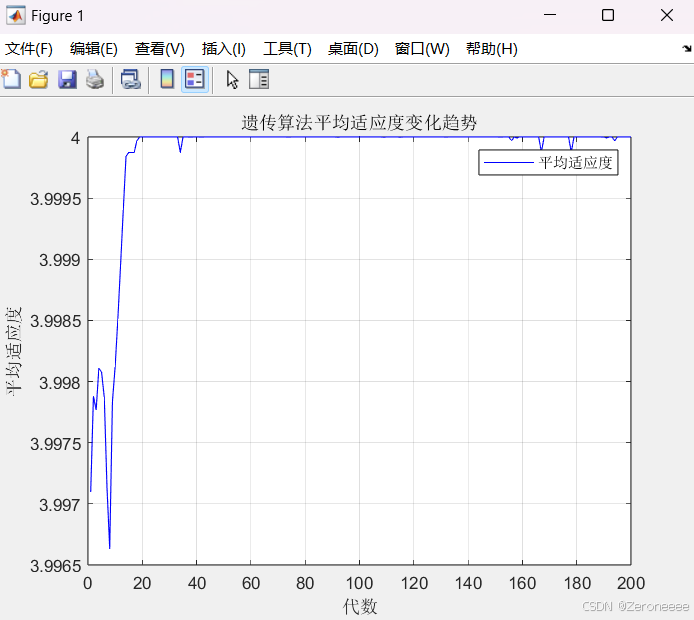Click the x-axis label 代数

(x=360, y=606)
